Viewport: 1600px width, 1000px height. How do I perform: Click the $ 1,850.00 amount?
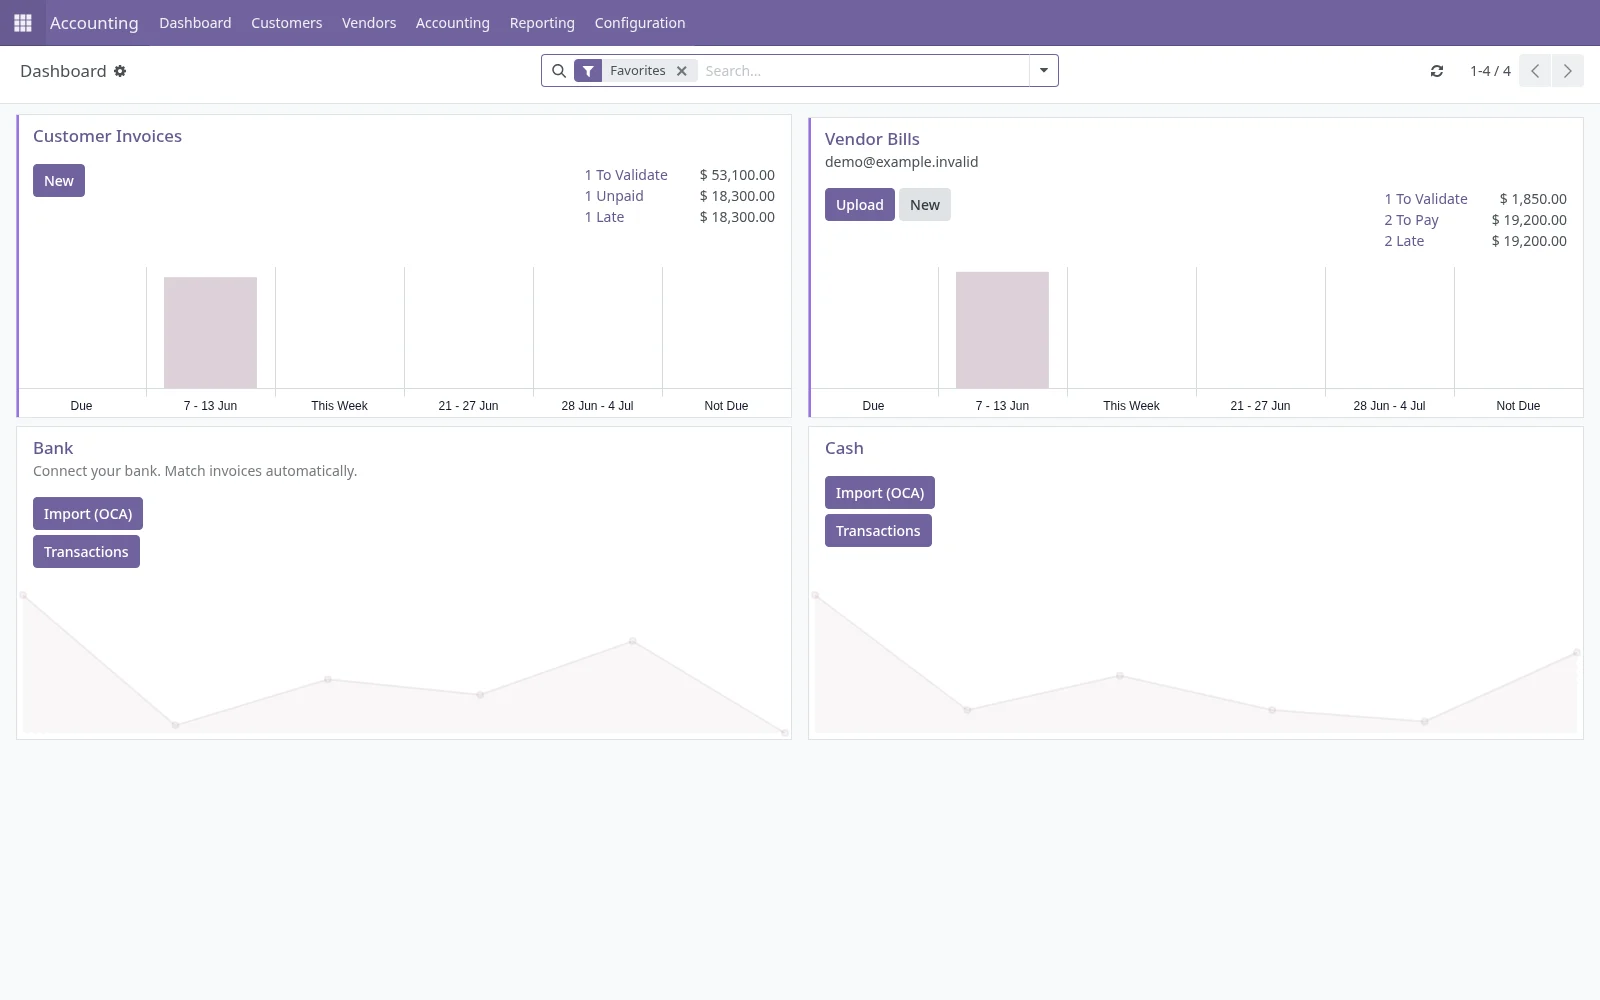tap(1533, 199)
